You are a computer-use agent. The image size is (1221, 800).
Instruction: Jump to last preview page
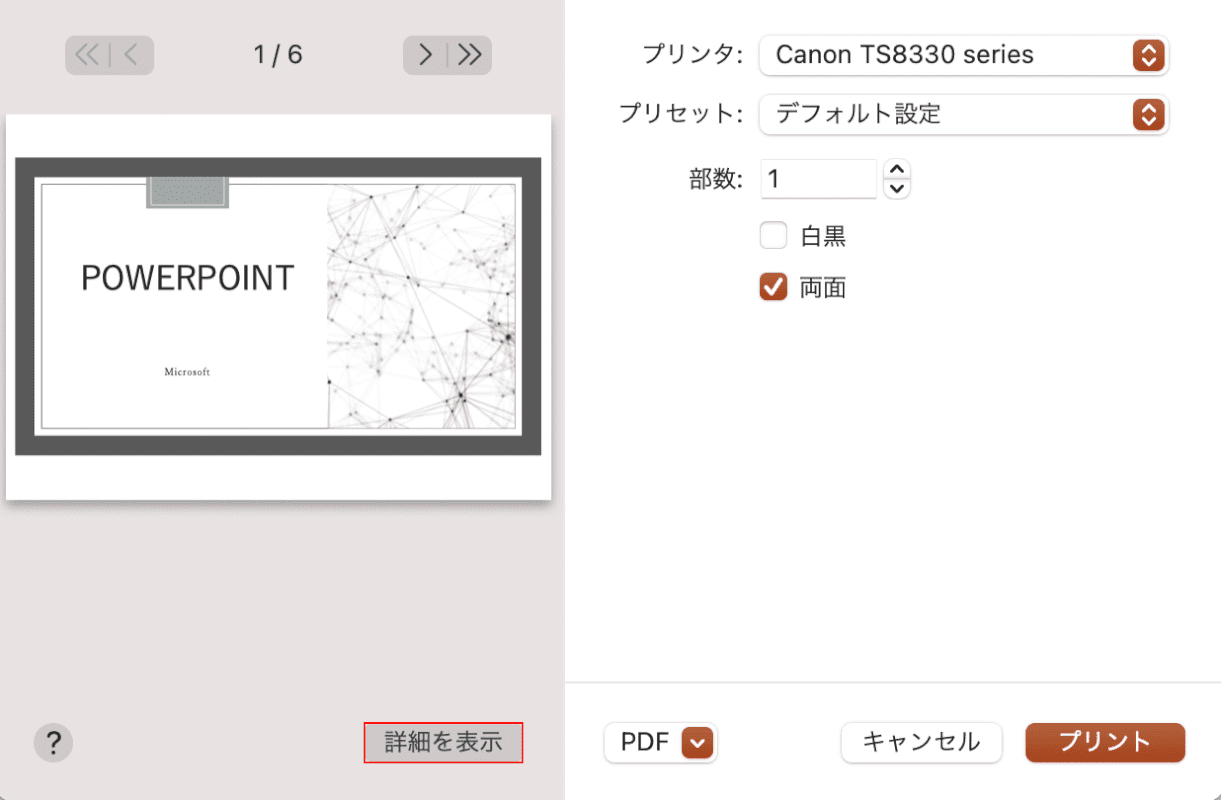[x=470, y=55]
